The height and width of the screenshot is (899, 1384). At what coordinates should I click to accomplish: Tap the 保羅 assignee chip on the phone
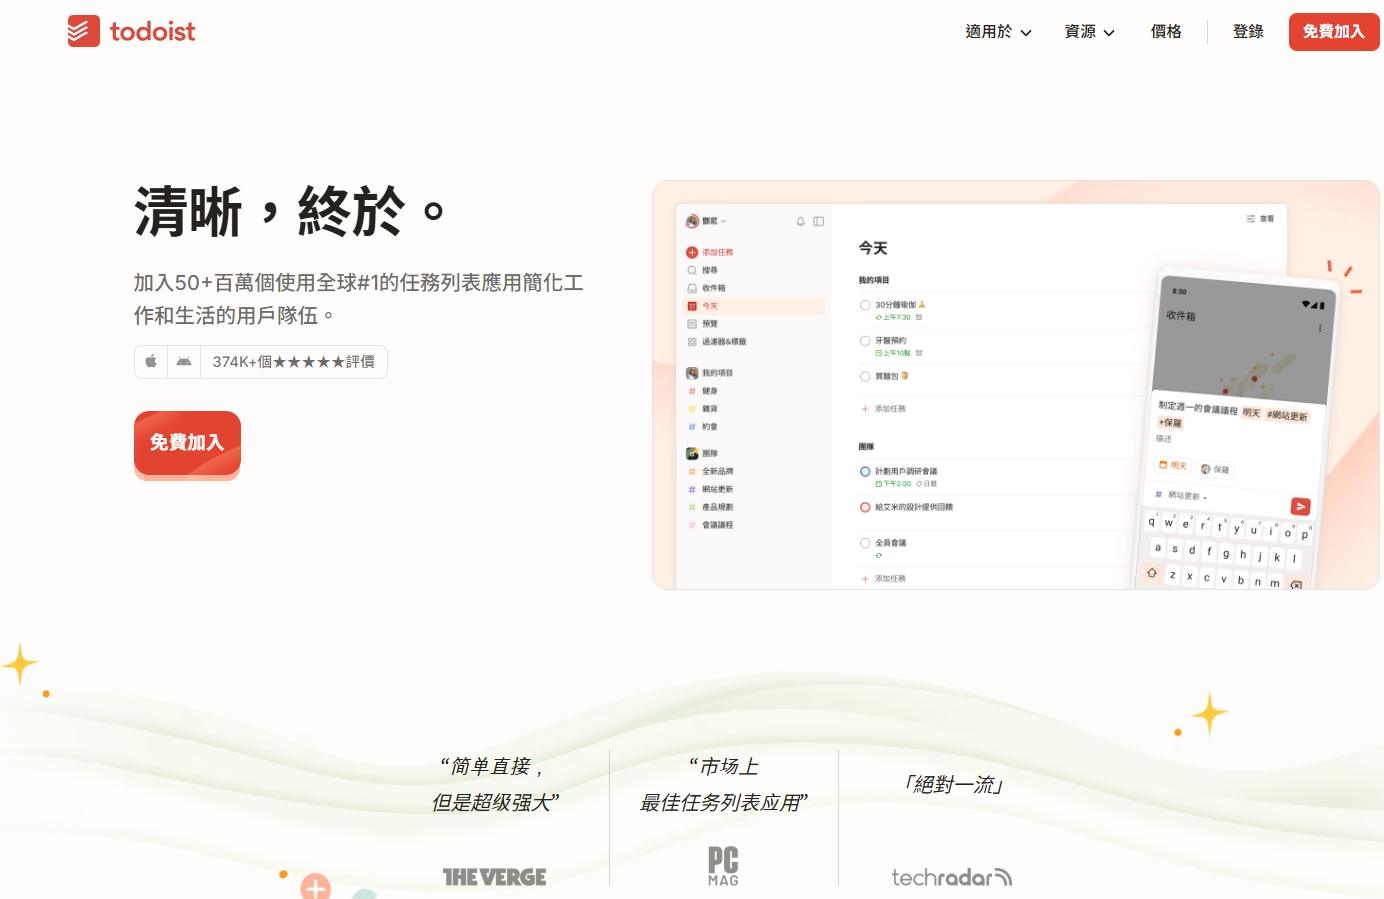coord(1215,469)
